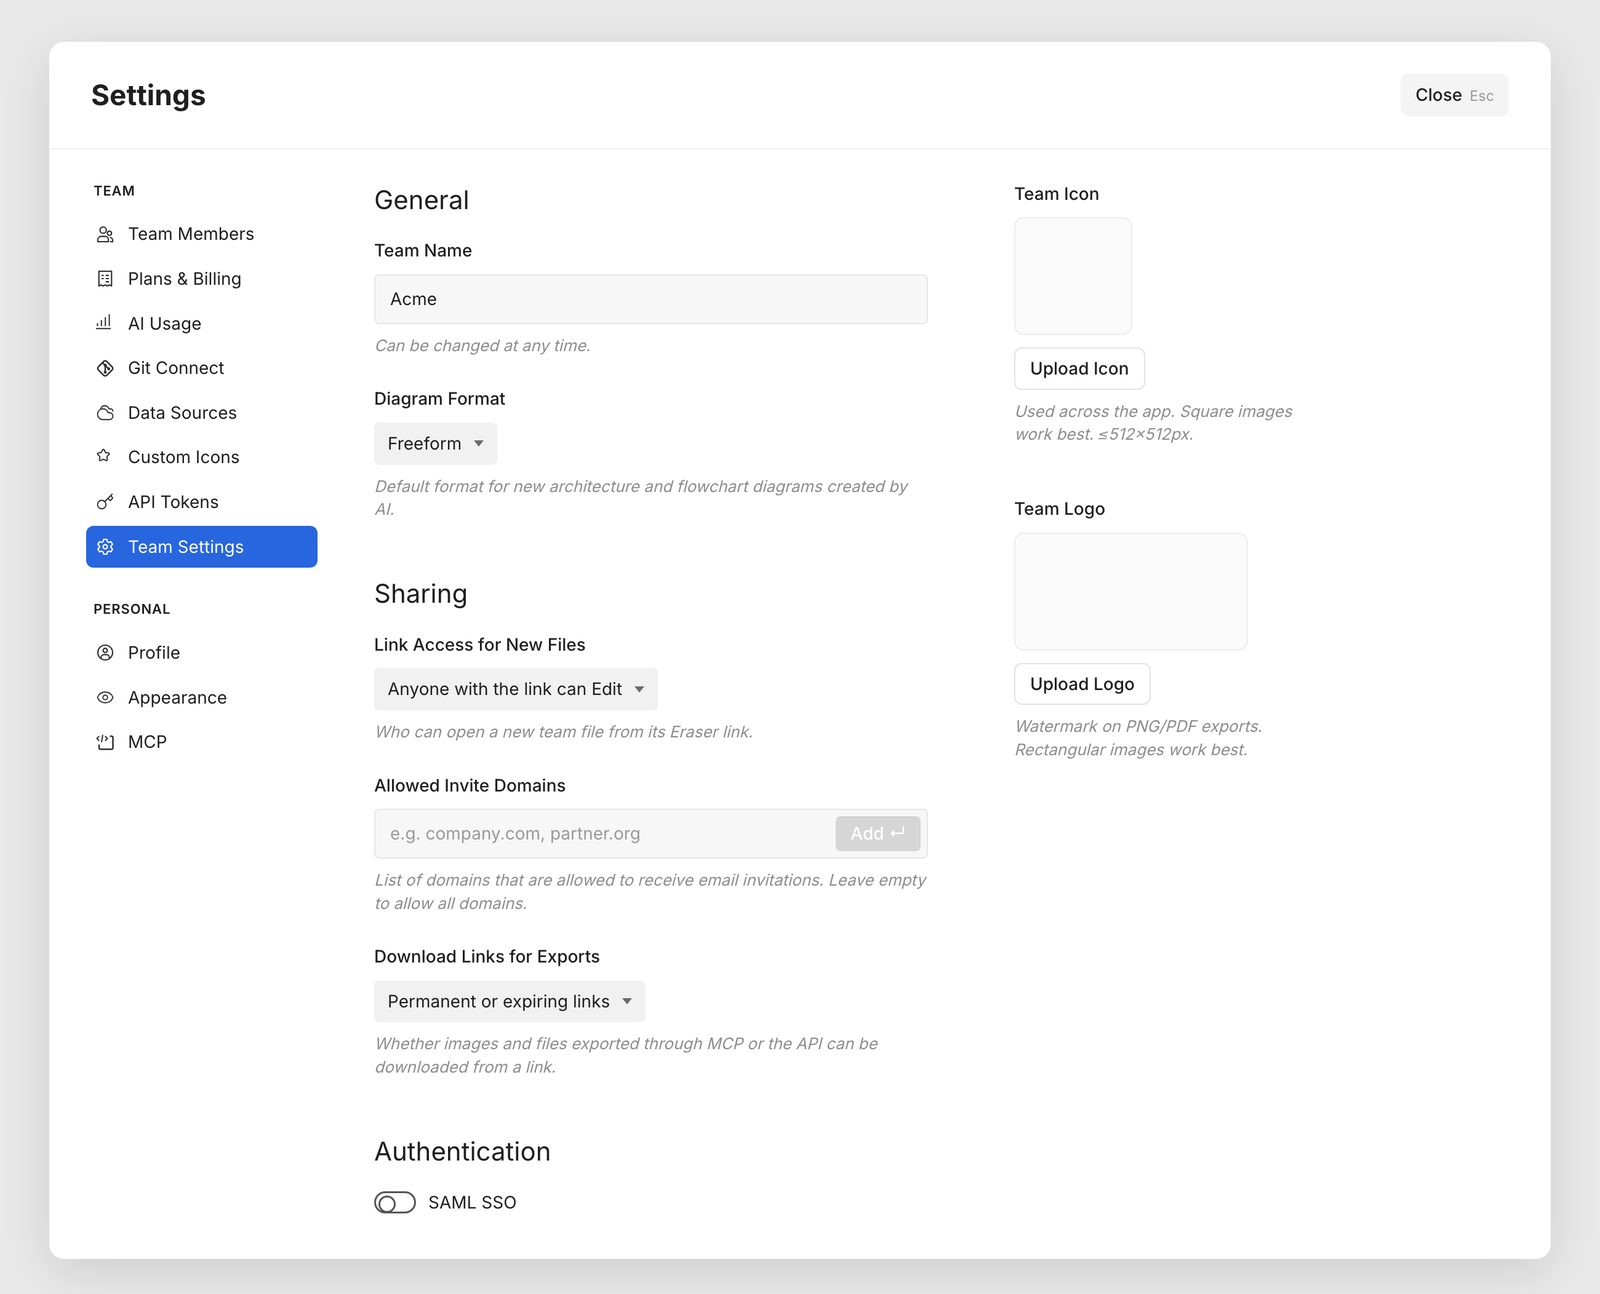Screen dimensions: 1600x1294
Task: Click the Profile user circle icon
Action: point(105,653)
